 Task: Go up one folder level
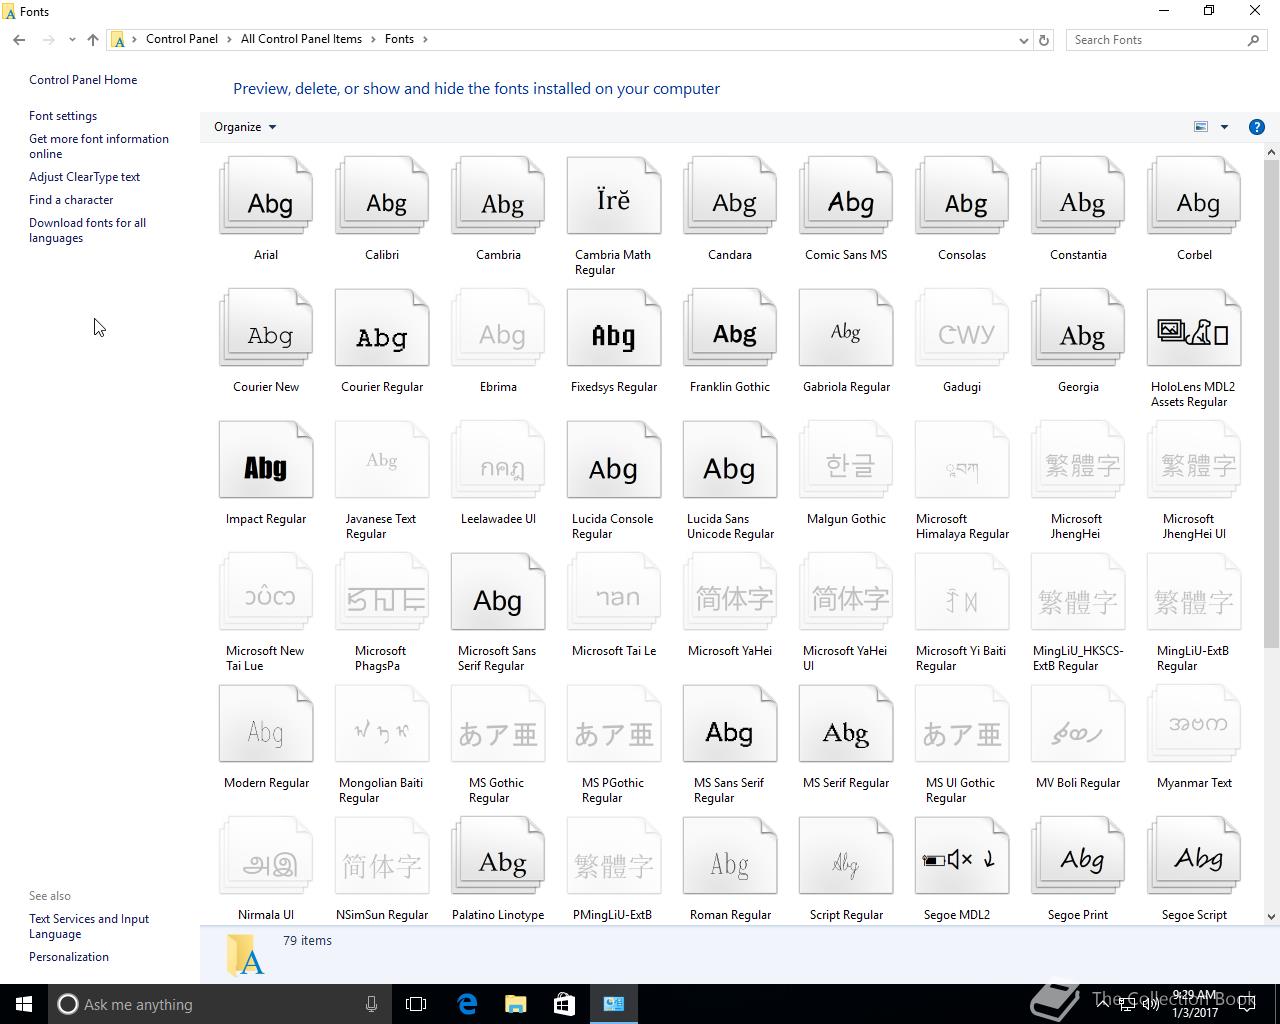(93, 40)
